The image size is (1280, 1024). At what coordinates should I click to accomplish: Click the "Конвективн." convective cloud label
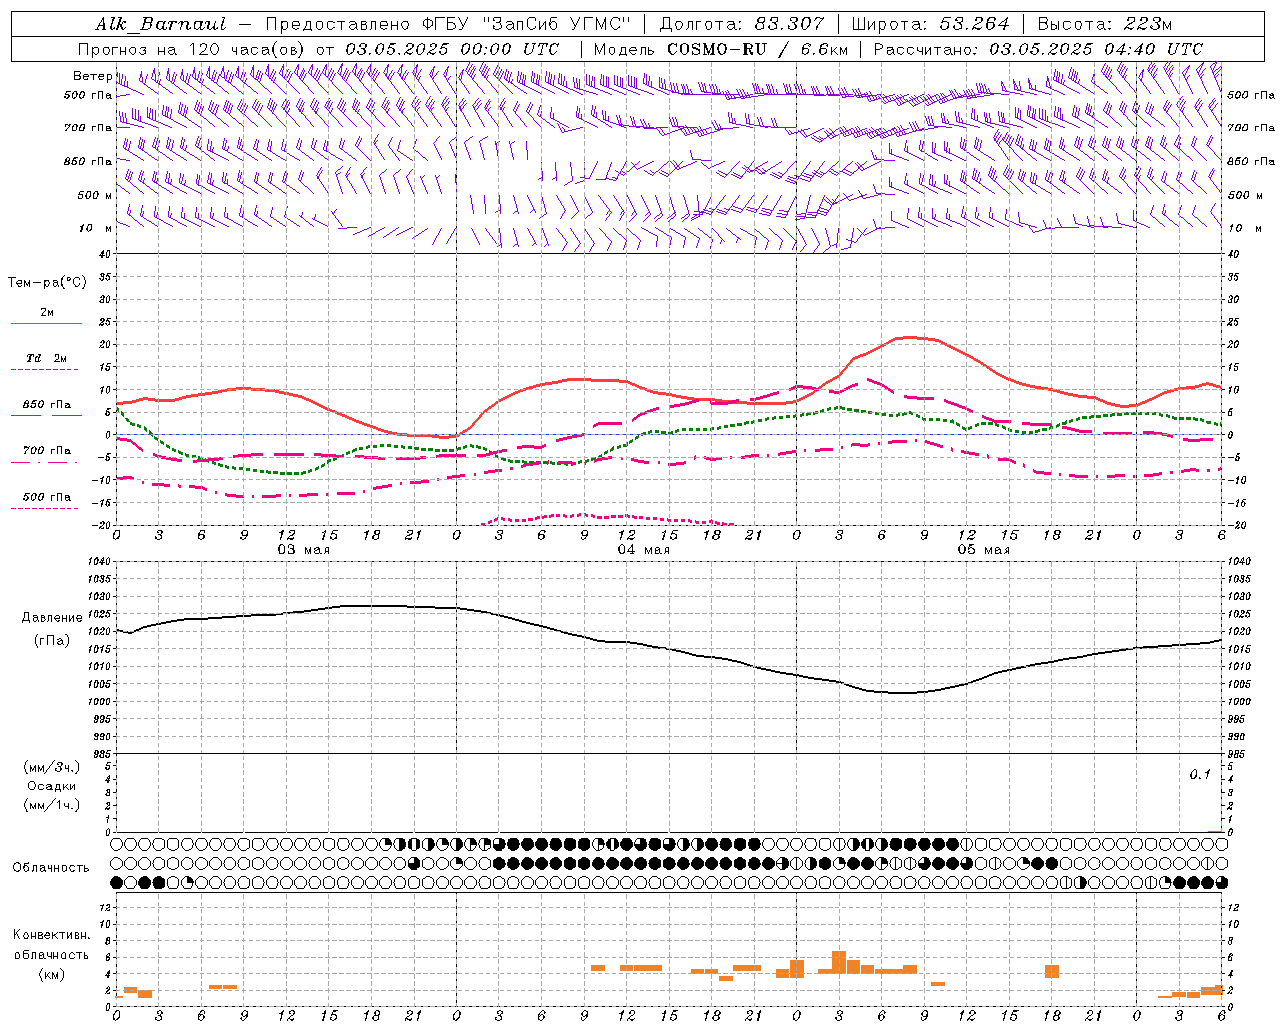(x=51, y=935)
